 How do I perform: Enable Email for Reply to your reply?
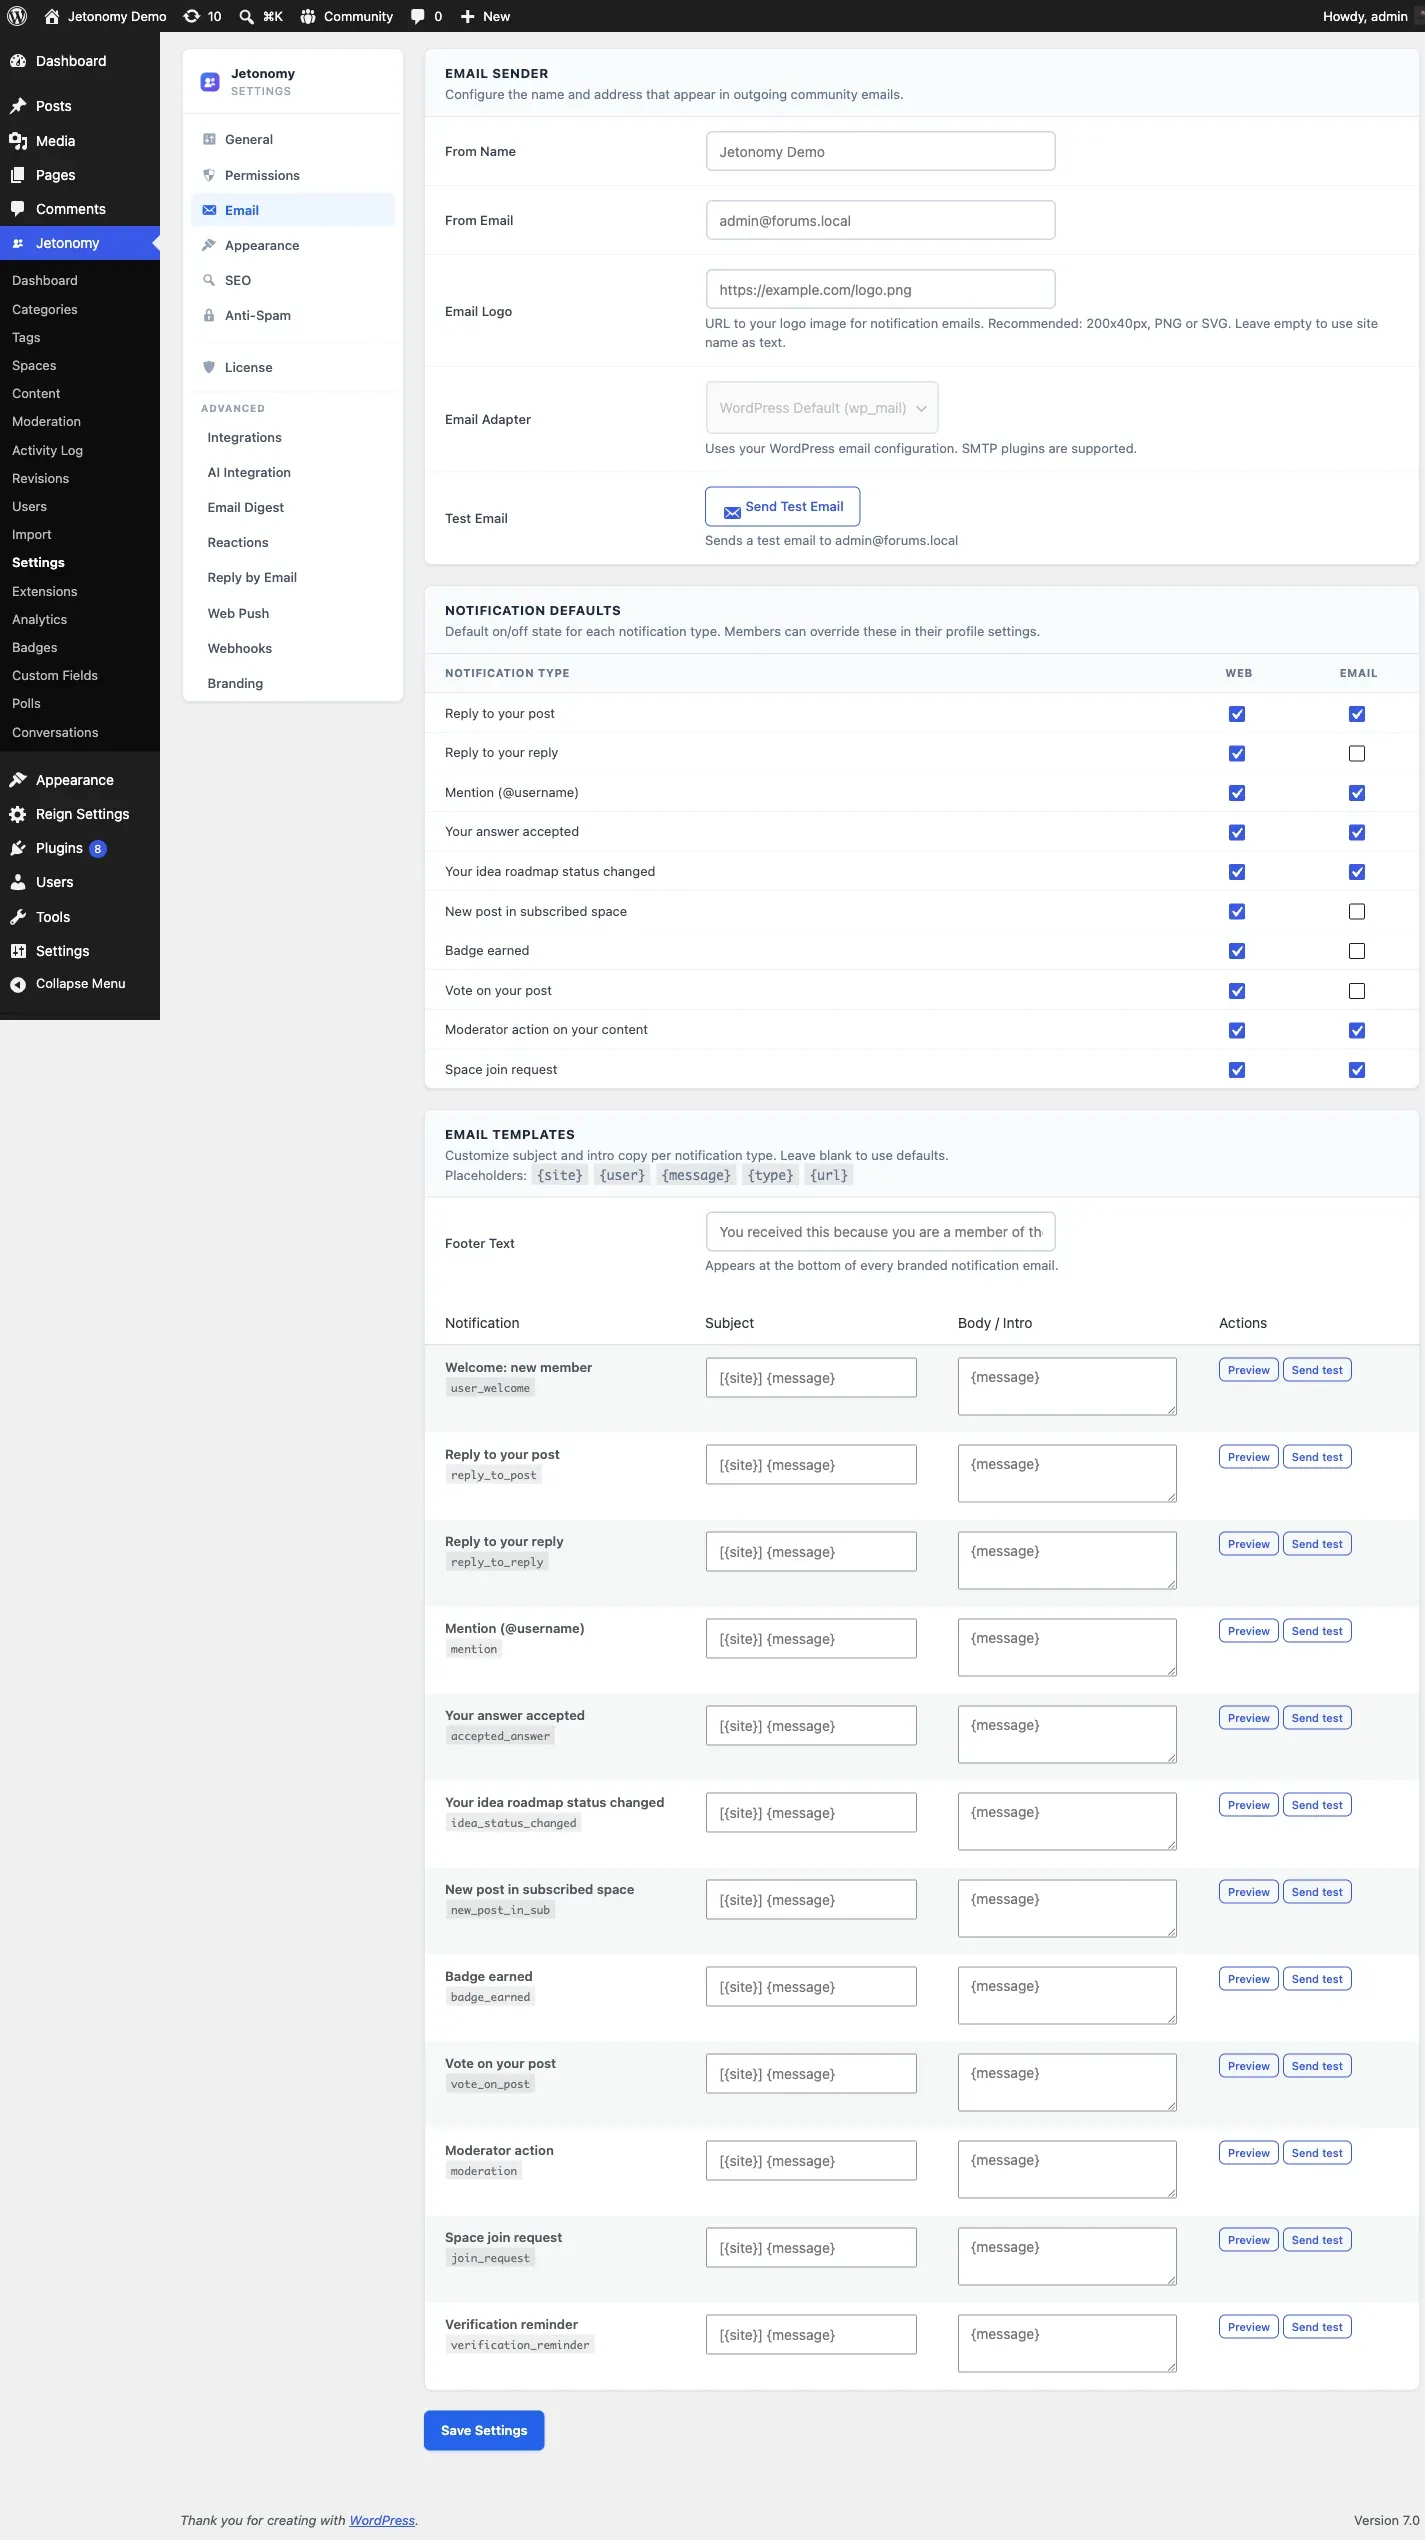tap(1357, 753)
